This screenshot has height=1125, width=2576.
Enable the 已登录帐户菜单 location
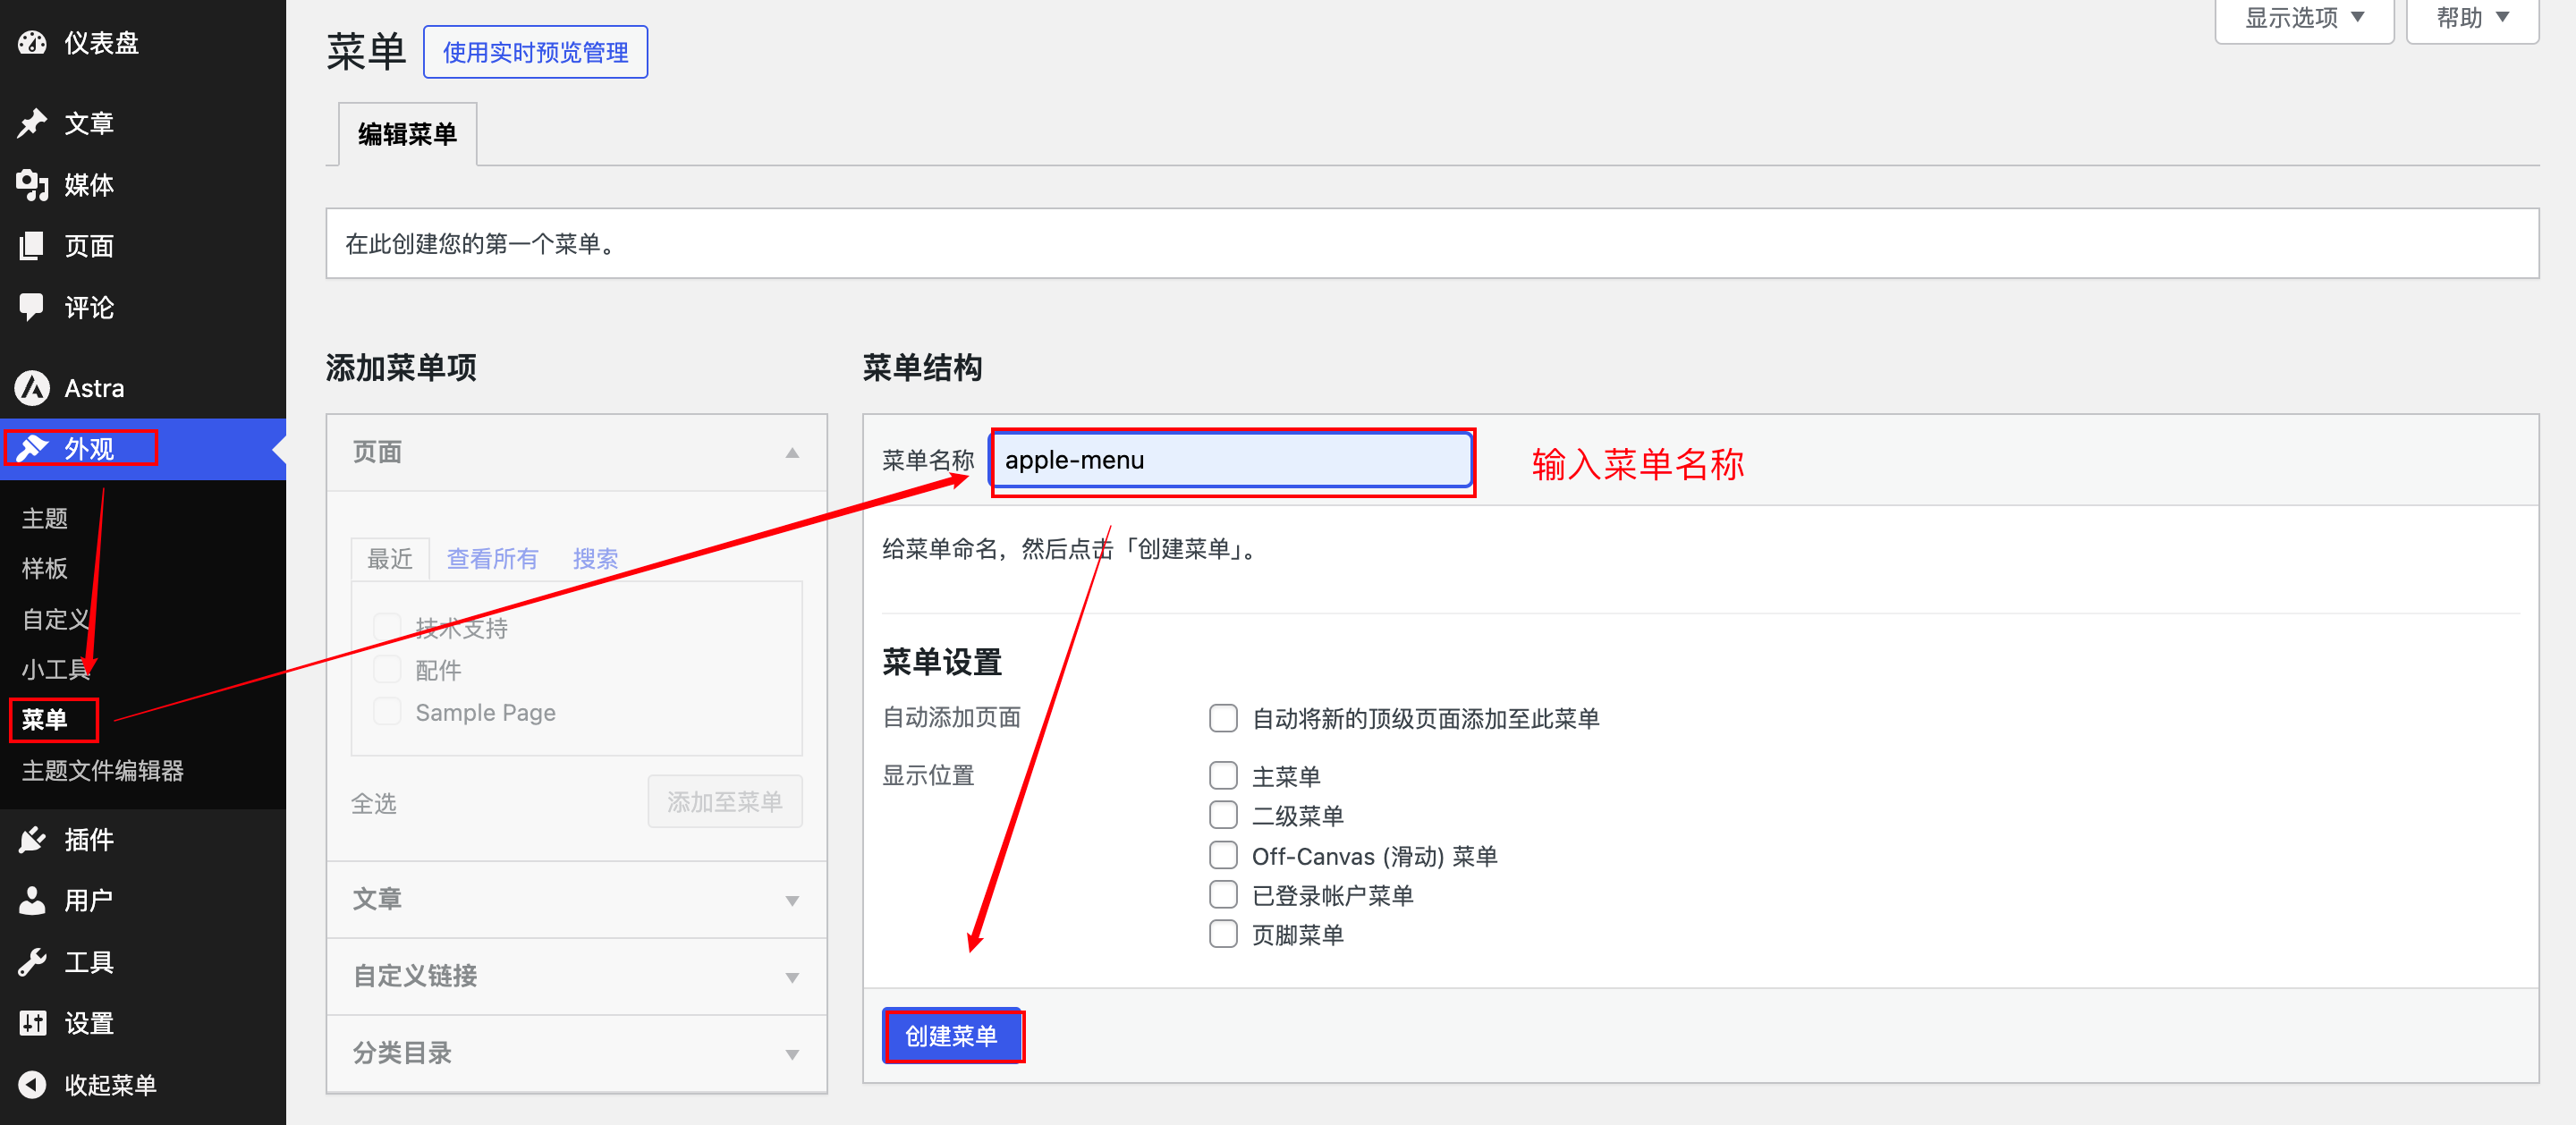coord(1223,894)
